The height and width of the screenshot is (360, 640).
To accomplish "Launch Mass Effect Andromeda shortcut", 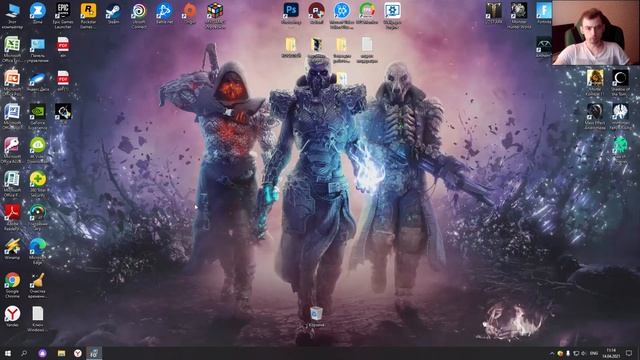I will coord(595,111).
